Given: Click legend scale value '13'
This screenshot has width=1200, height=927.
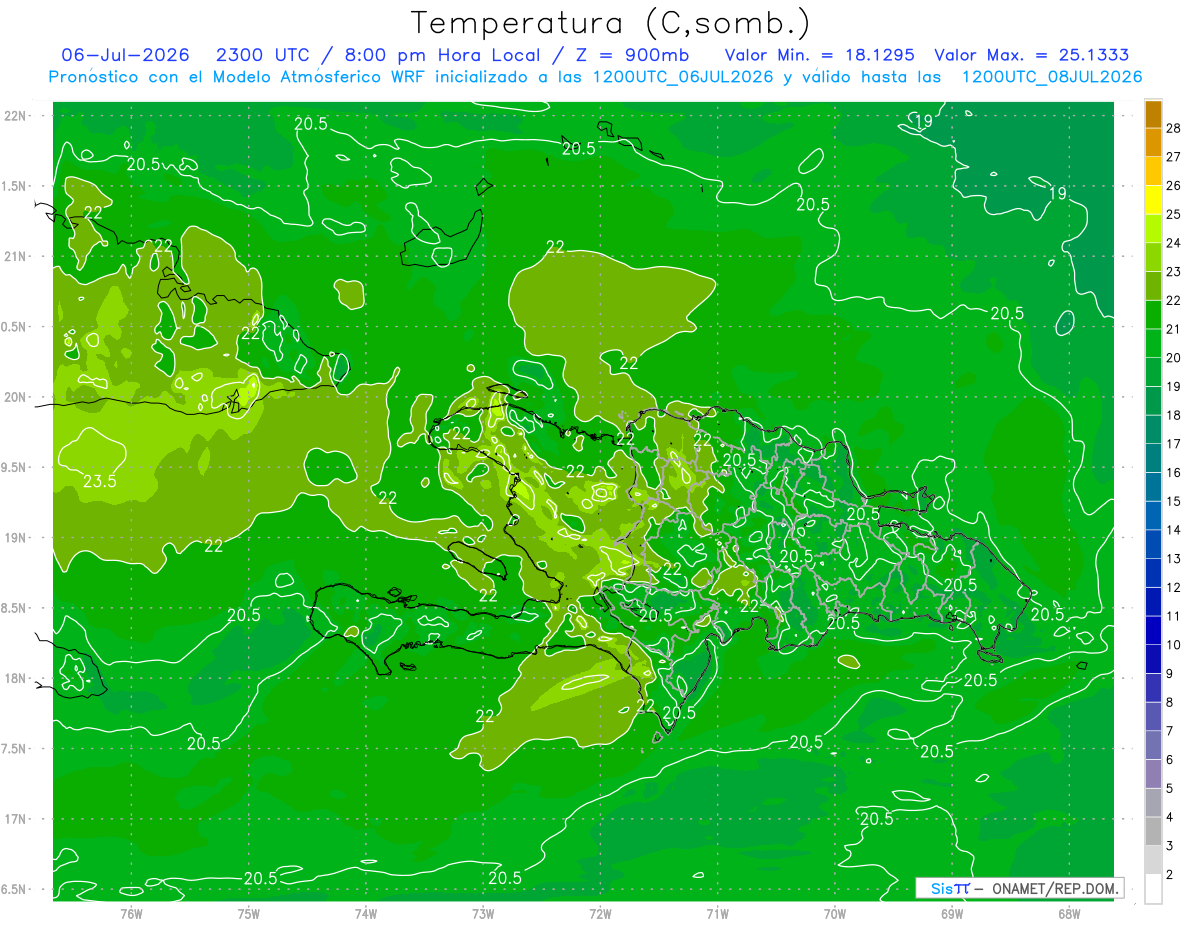Looking at the screenshot, I should (x=1174, y=559).
